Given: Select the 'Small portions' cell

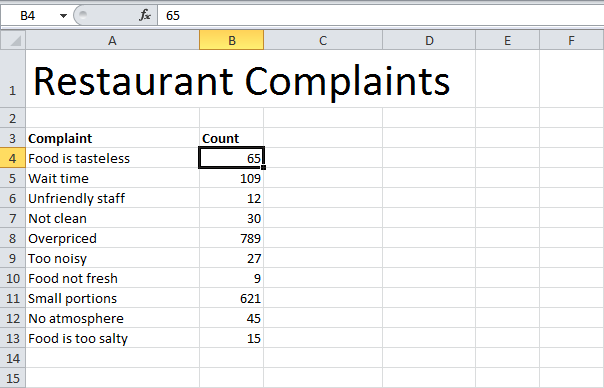Looking at the screenshot, I should pos(112,298).
